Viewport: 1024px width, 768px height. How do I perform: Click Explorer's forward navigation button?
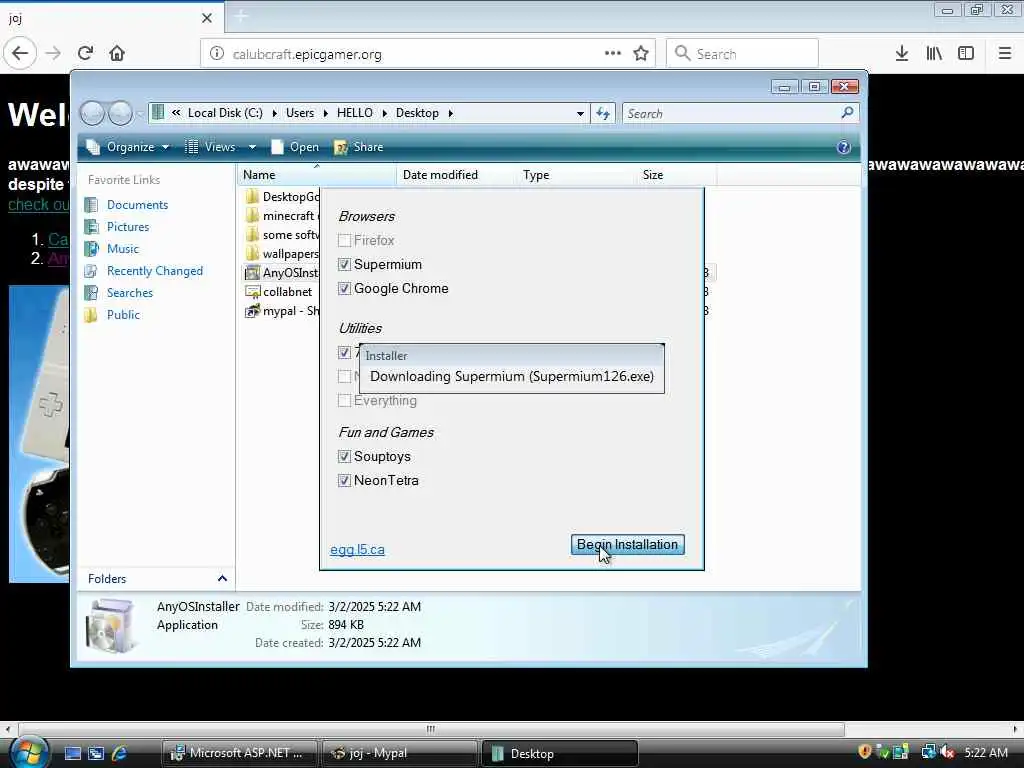[120, 113]
